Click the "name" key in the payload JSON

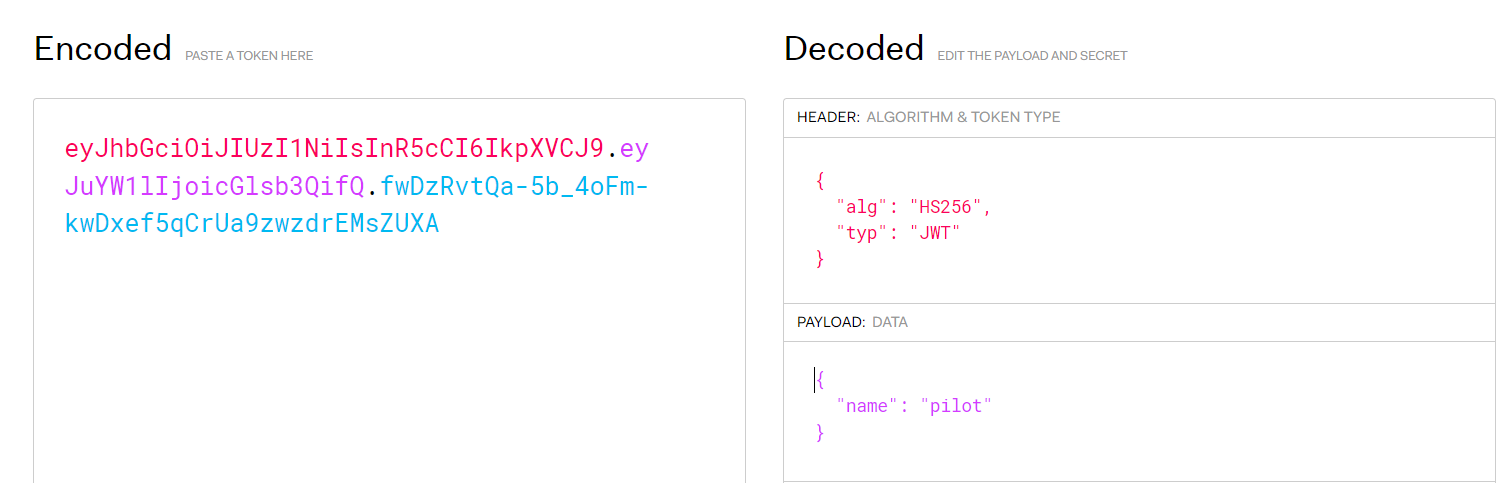point(867,406)
